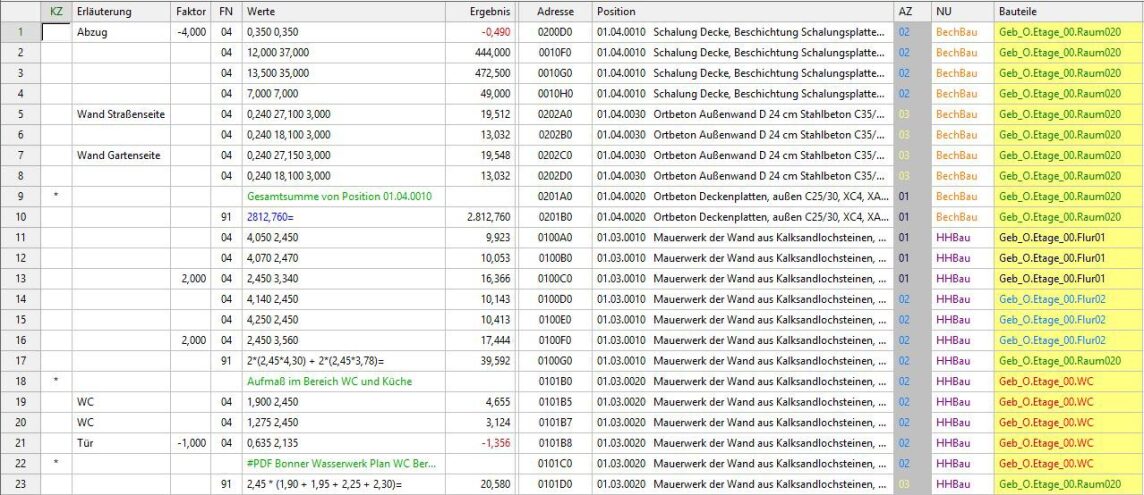Select address cell 0101D0
This screenshot has height=495, width=1144.
coord(555,484)
